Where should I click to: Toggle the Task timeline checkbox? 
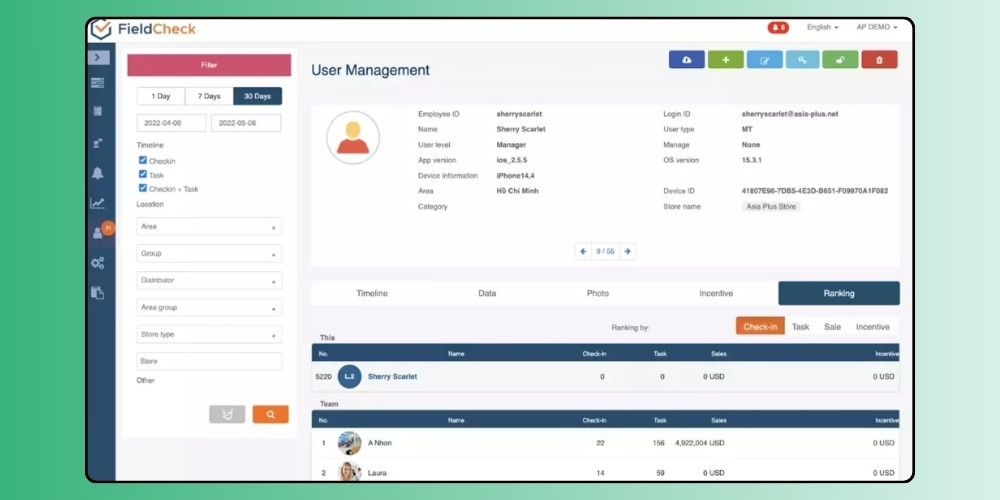point(143,174)
